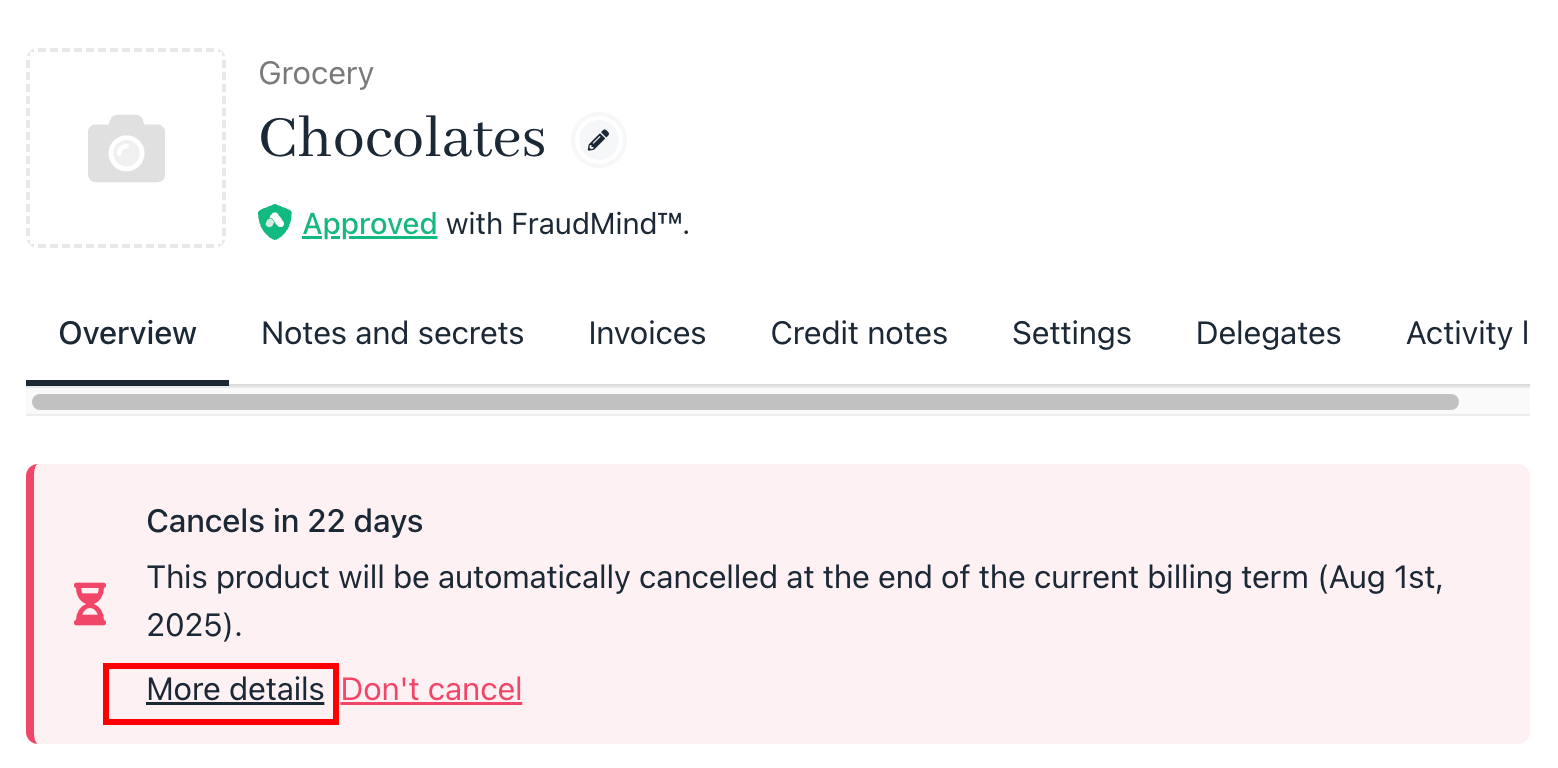Go to the Invoices tab
The width and height of the screenshot is (1558, 768).
click(x=647, y=333)
